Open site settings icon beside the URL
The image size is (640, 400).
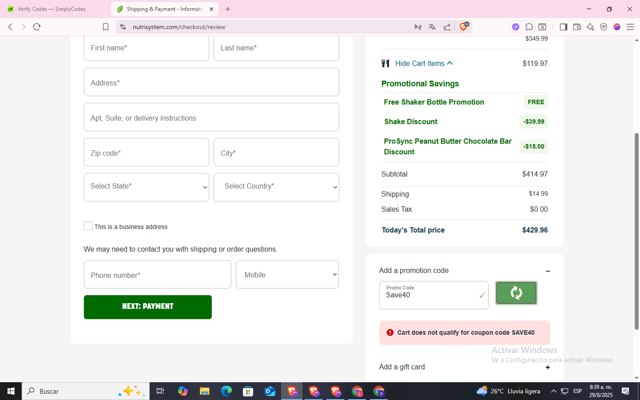123,27
